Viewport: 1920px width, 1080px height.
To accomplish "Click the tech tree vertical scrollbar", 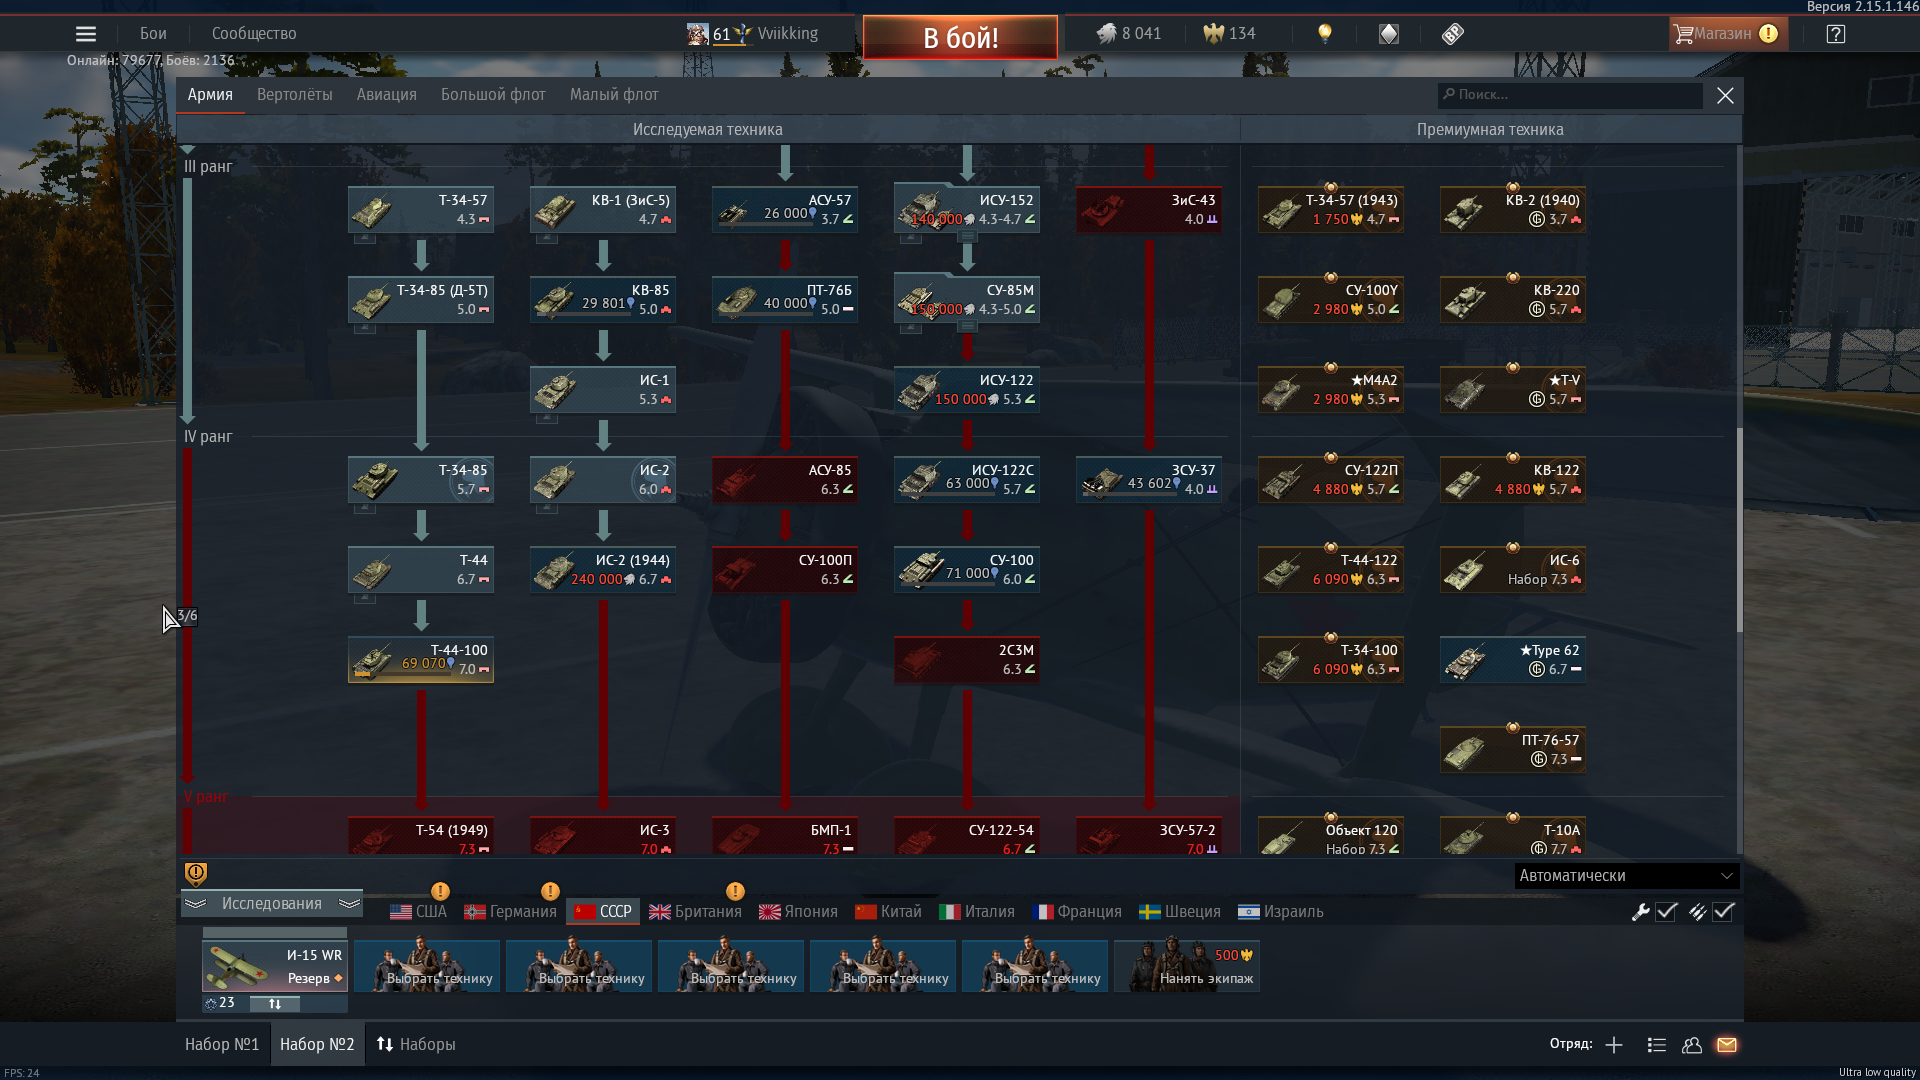I will tap(1740, 530).
